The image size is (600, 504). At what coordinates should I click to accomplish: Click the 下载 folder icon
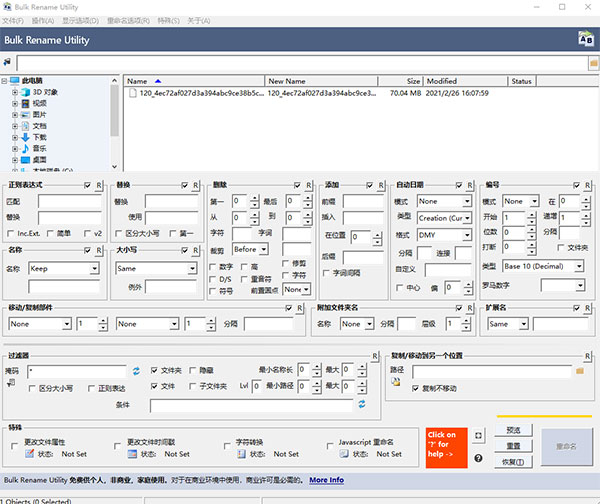click(x=25, y=137)
